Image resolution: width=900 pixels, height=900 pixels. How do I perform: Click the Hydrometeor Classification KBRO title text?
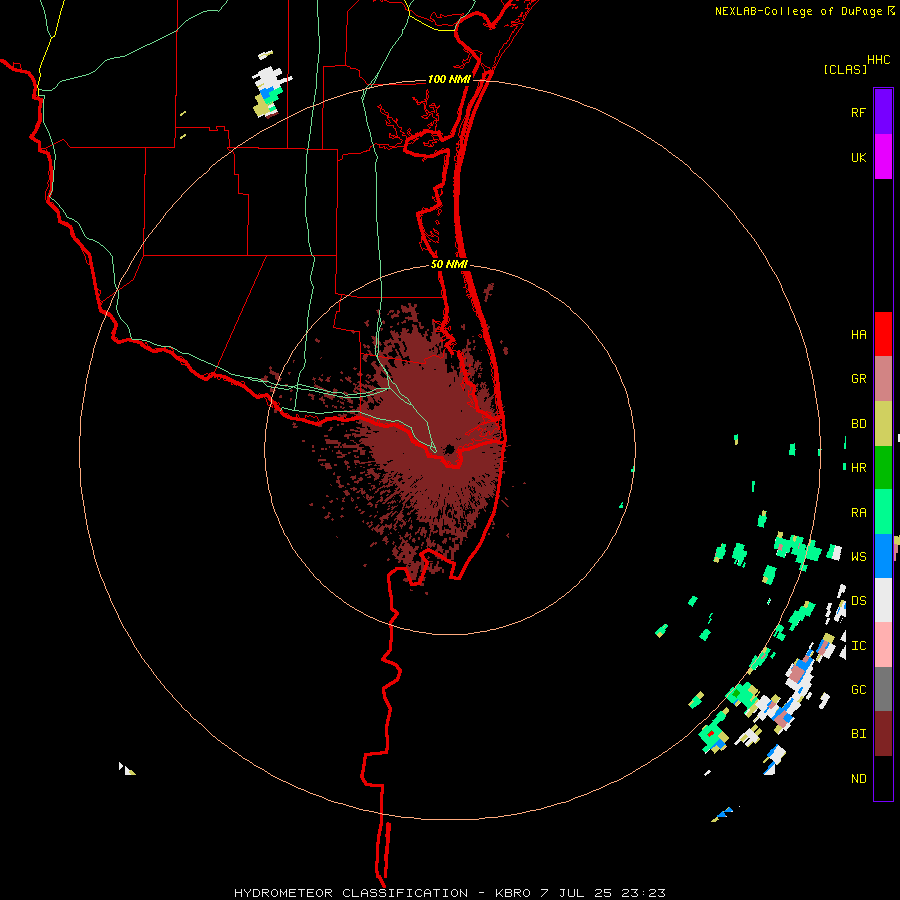pyautogui.click(x=449, y=893)
